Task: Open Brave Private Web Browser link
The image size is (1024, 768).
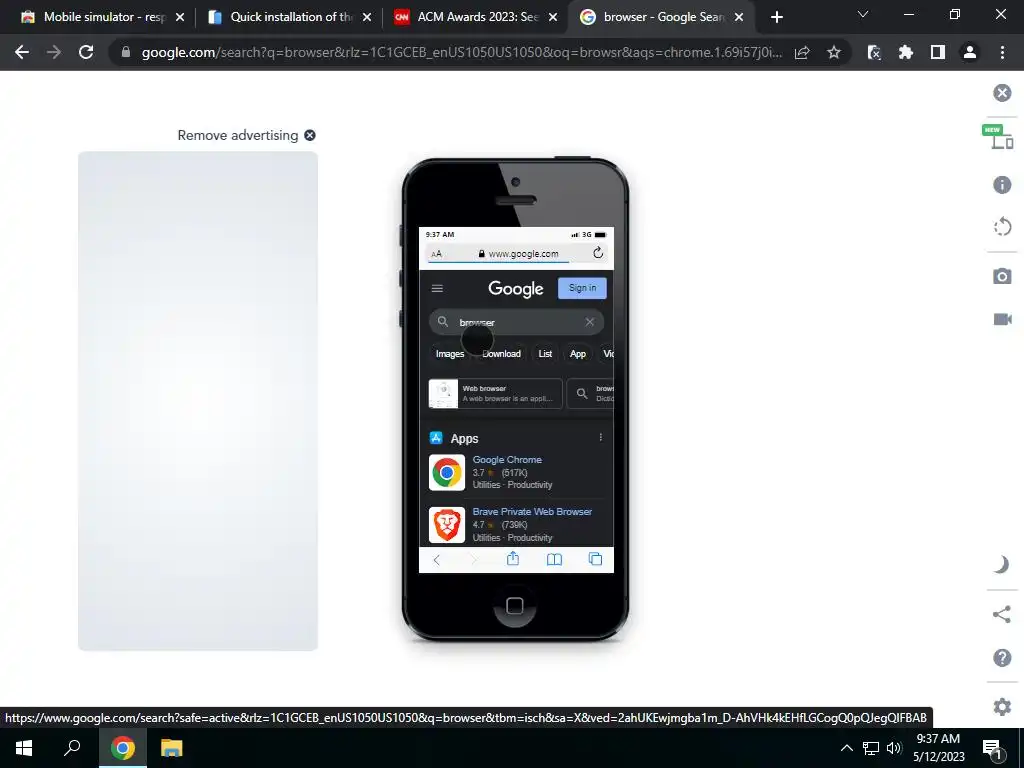Action: 532,511
